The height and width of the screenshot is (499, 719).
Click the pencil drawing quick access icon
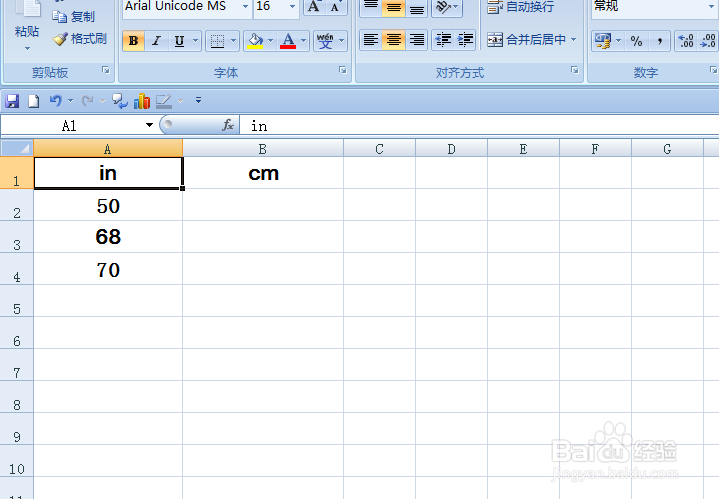(x=164, y=101)
